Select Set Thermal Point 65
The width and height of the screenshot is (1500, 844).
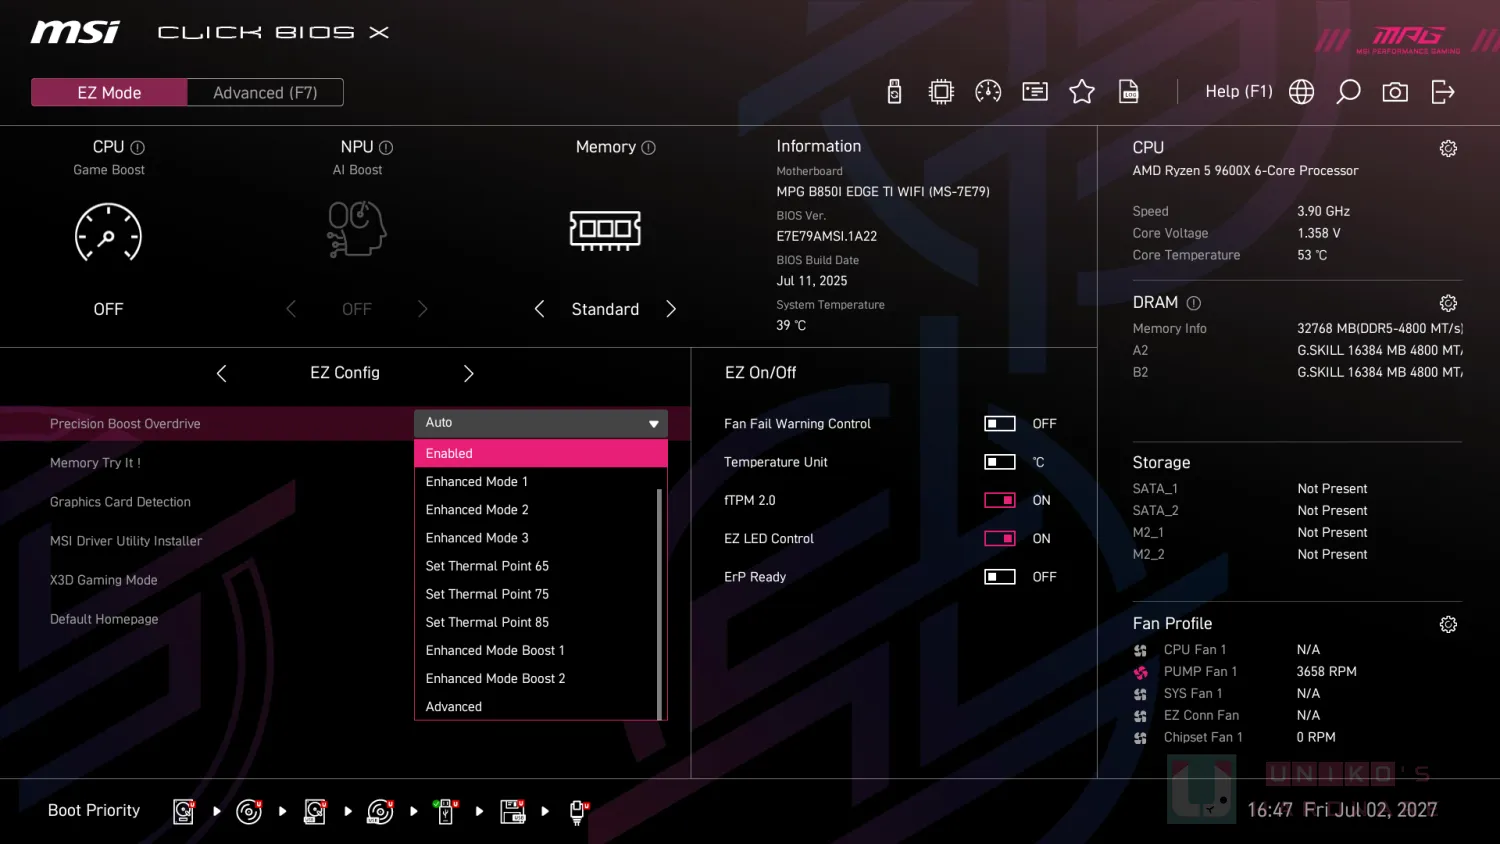point(536,566)
